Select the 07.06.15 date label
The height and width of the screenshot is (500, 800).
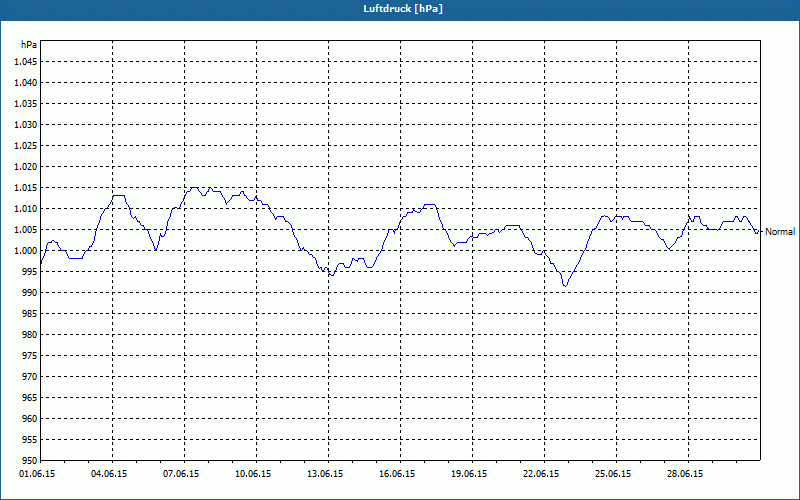tap(181, 474)
